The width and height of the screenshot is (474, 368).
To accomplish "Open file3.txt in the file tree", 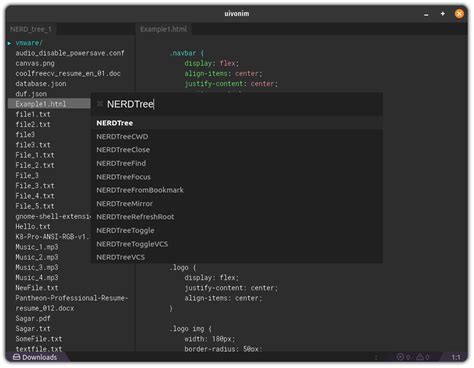I will click(x=33, y=145).
